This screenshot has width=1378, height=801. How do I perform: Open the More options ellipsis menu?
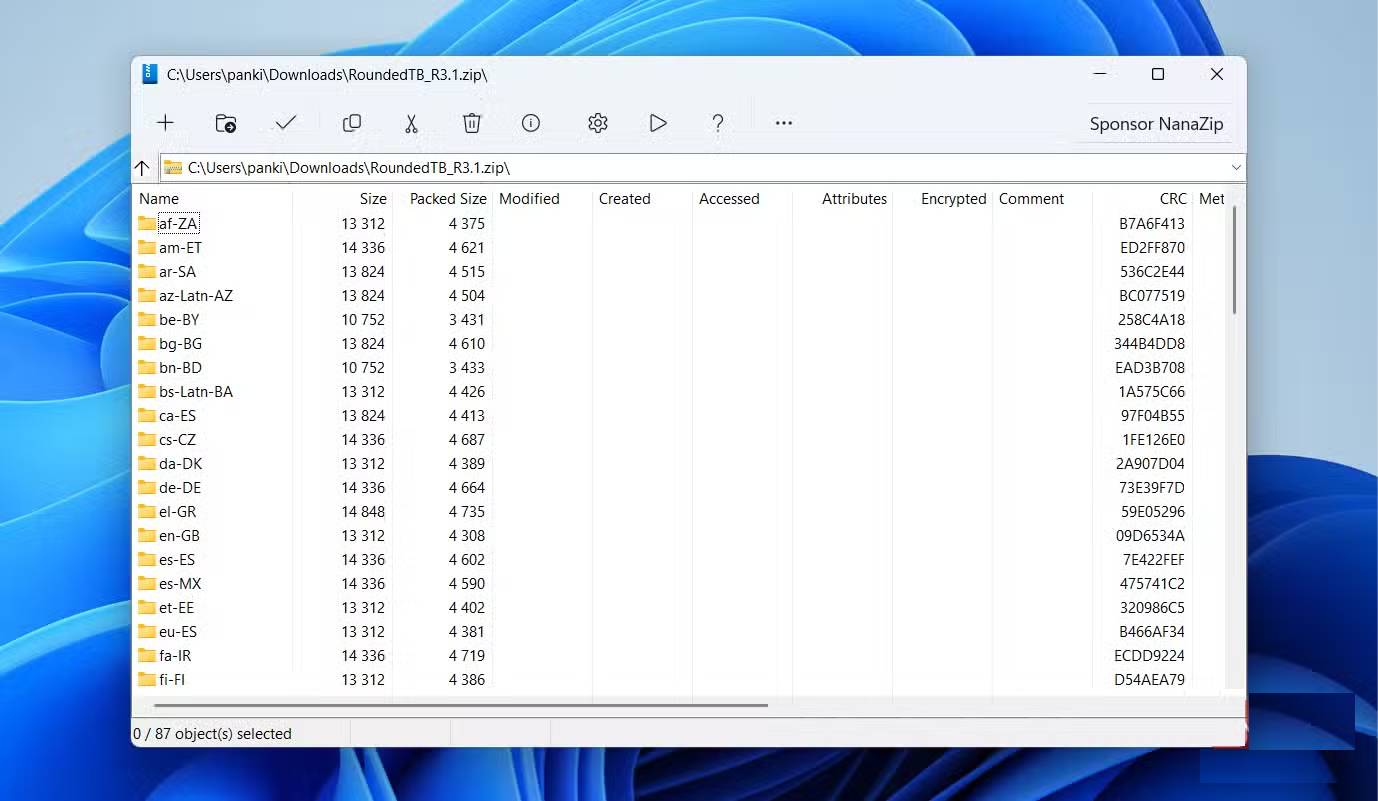783,122
